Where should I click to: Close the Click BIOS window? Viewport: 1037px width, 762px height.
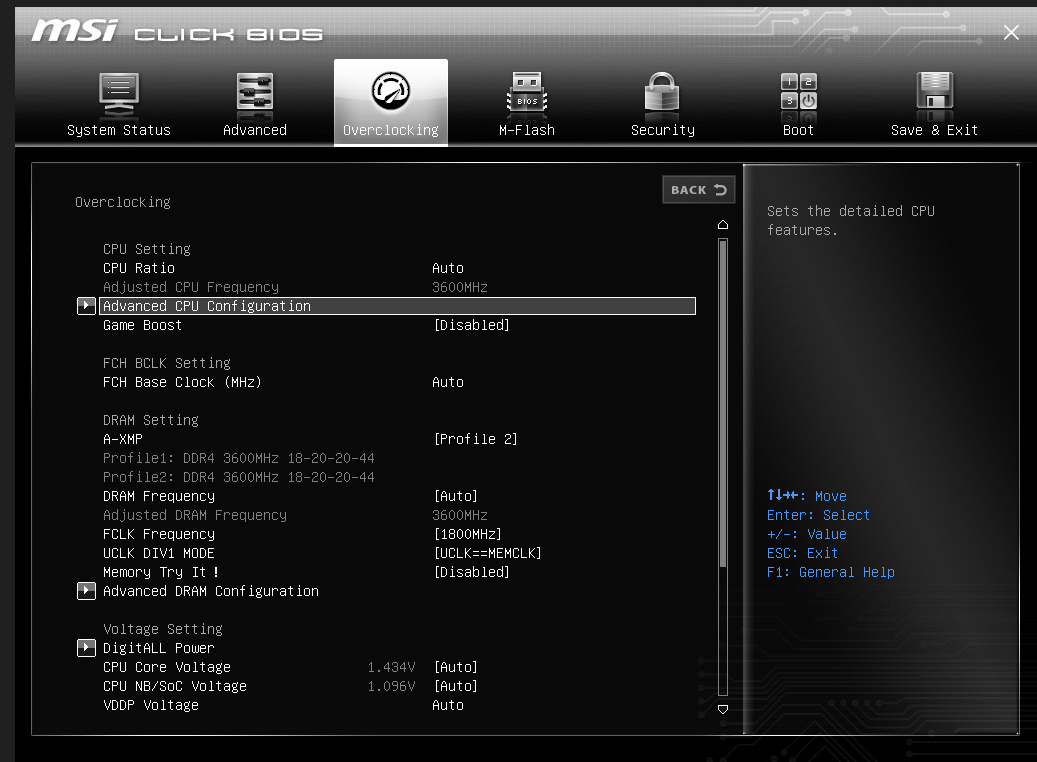1011,32
